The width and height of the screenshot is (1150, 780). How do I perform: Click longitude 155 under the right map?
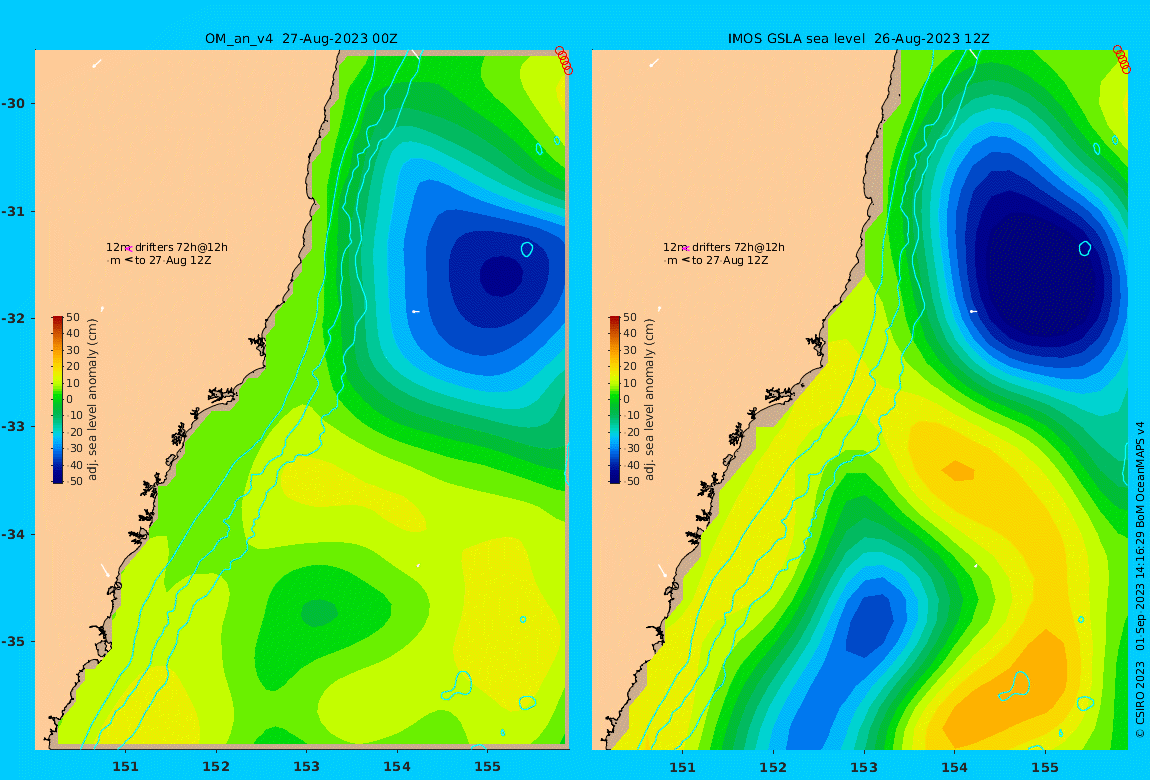pos(1044,767)
